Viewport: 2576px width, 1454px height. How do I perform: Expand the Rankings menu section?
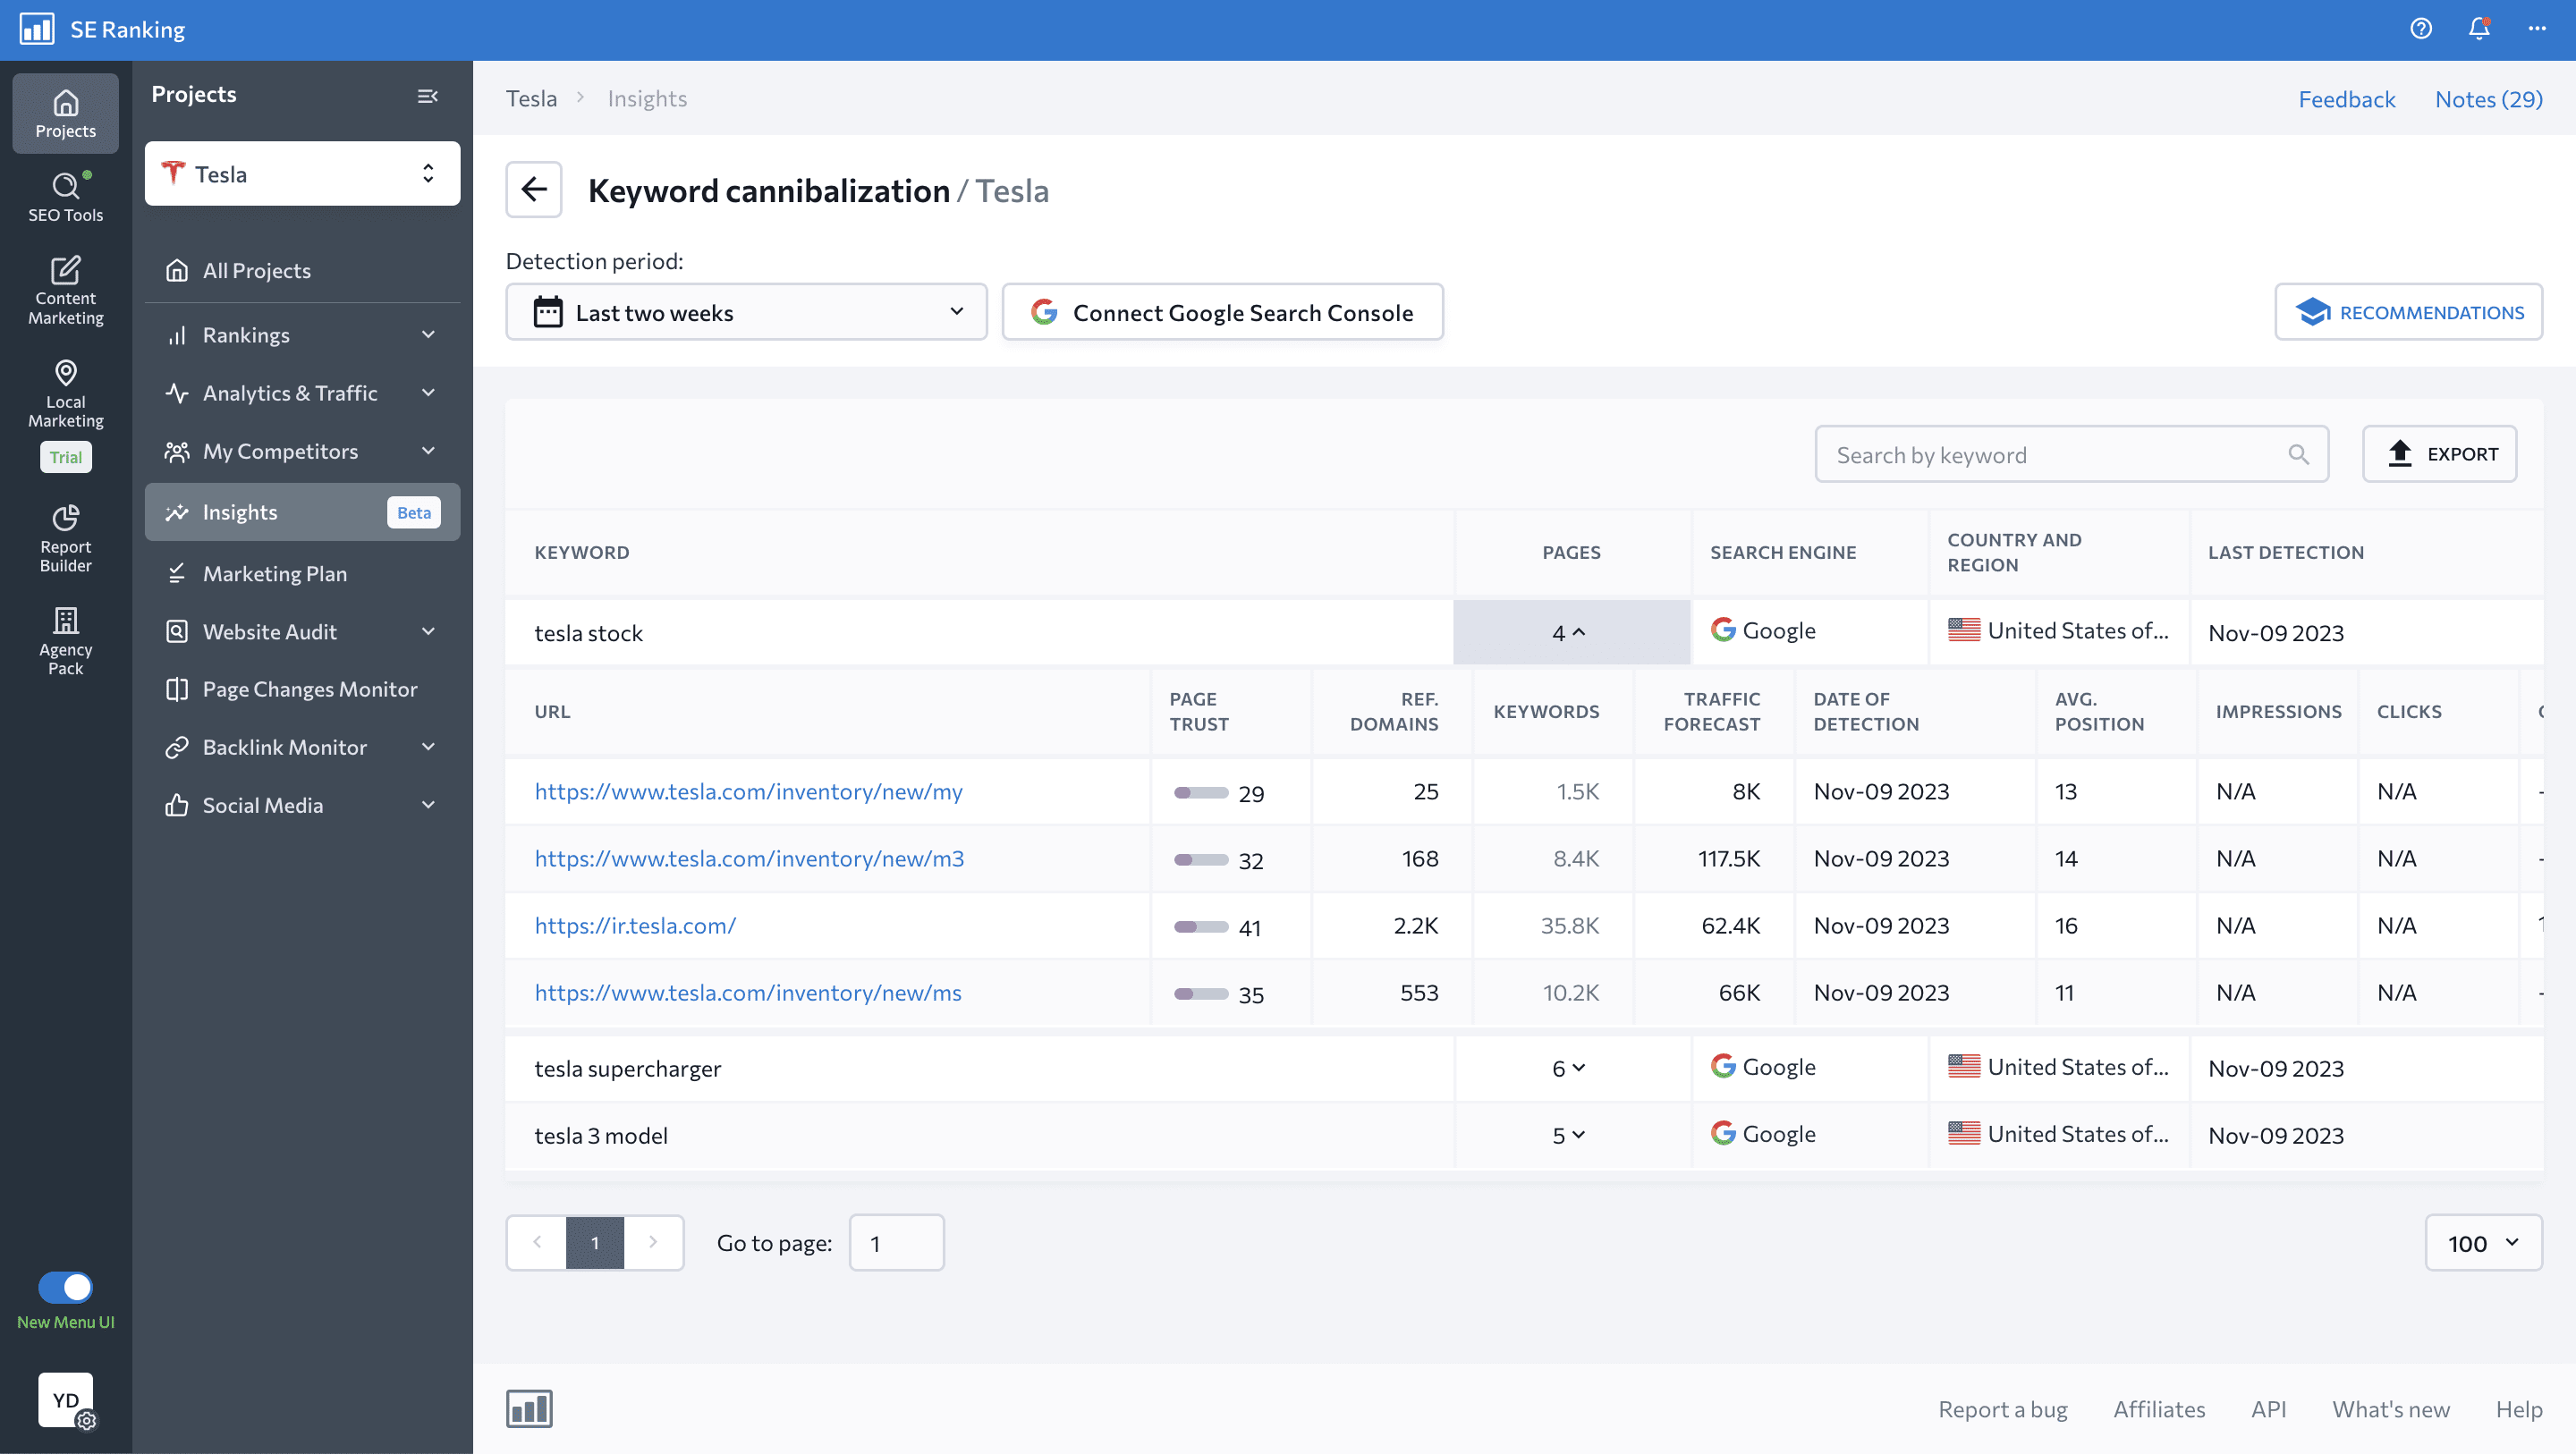coord(302,335)
